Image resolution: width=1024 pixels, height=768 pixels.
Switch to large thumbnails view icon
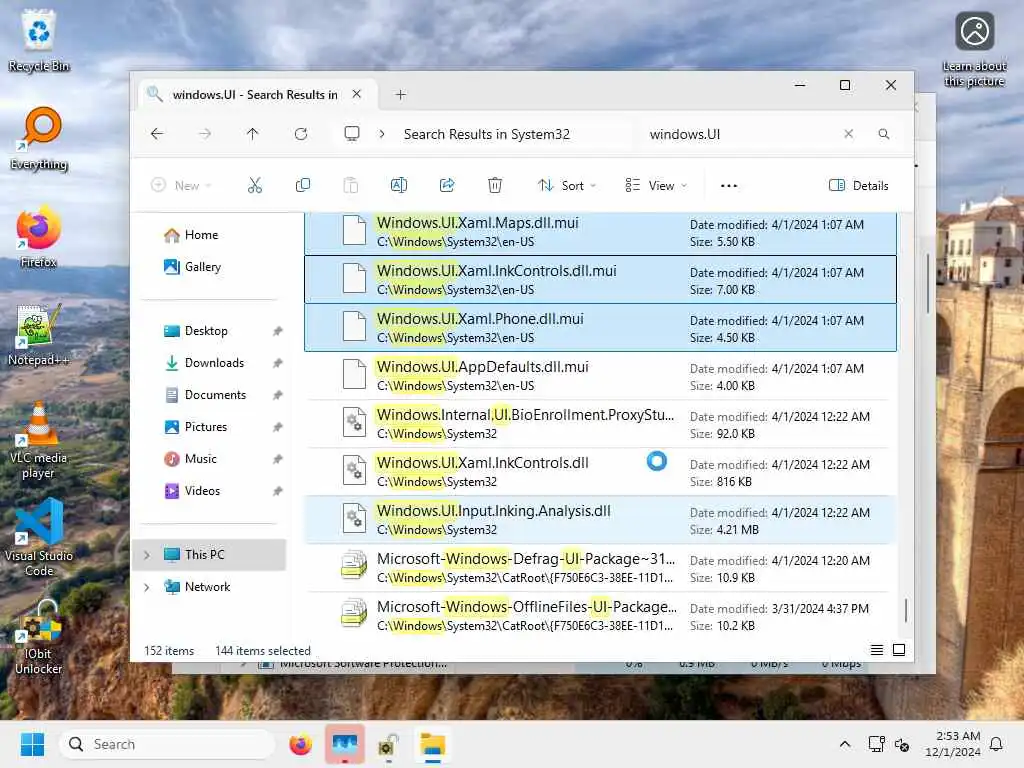[x=899, y=650]
